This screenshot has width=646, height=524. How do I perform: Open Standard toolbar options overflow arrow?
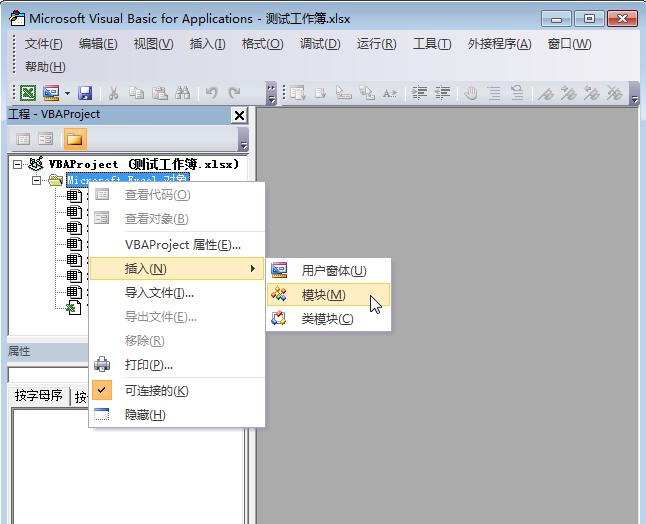[x=271, y=94]
